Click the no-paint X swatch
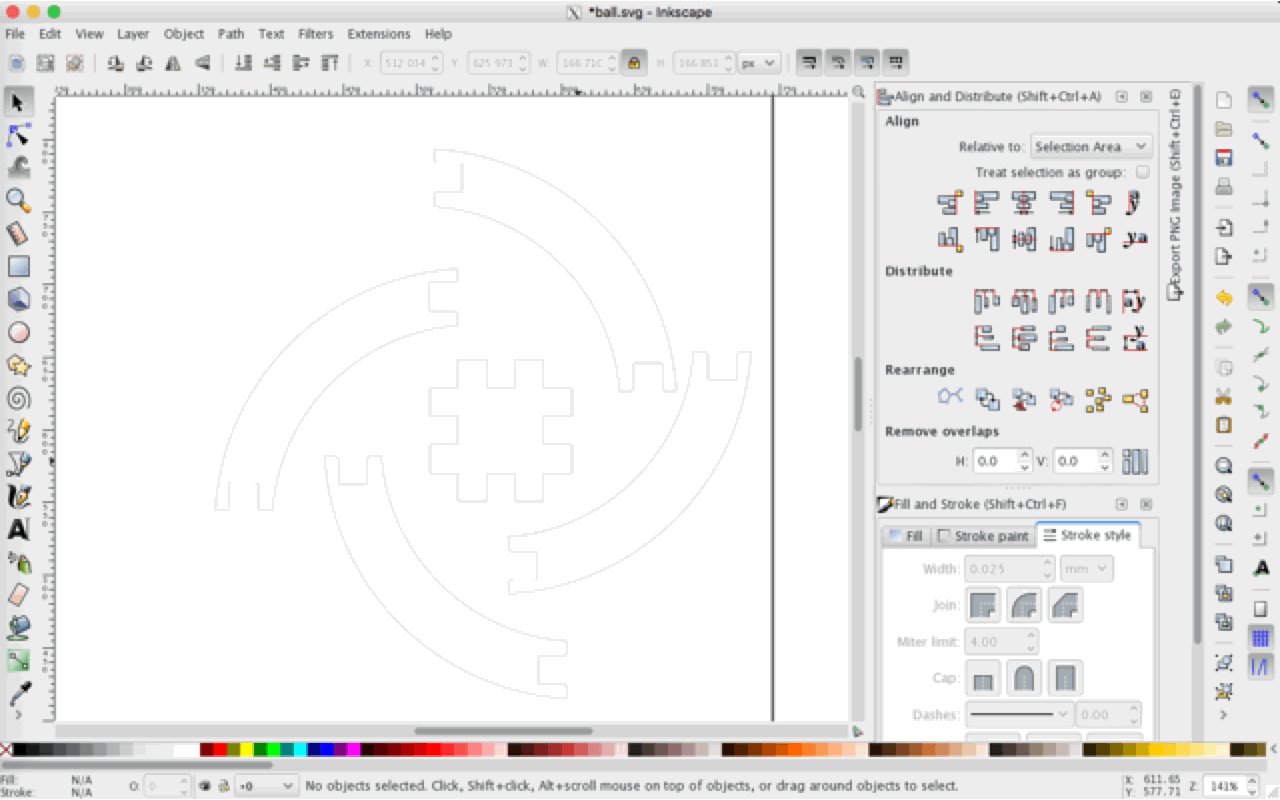The image size is (1280, 800). pyautogui.click(x=7, y=750)
